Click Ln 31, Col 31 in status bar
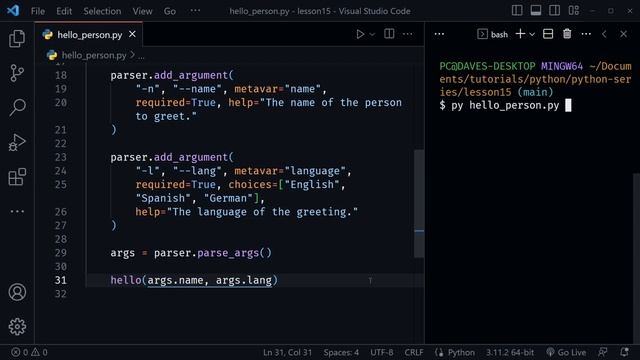The height and width of the screenshot is (360, 640). coord(287,352)
